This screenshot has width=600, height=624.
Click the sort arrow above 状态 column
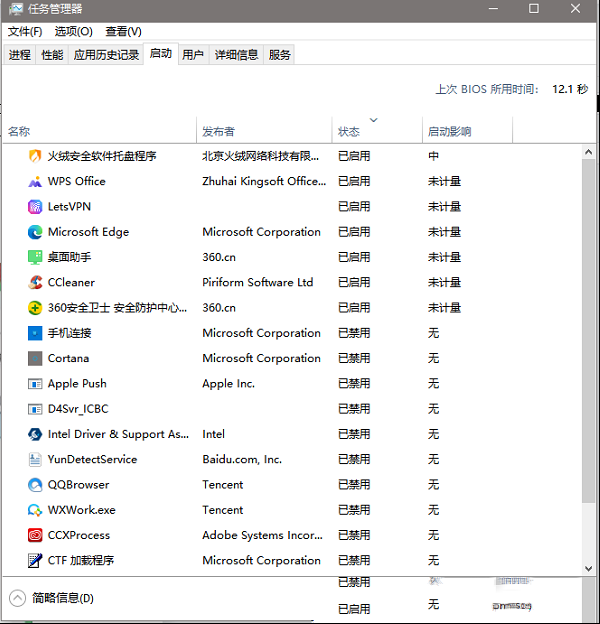[x=374, y=120]
